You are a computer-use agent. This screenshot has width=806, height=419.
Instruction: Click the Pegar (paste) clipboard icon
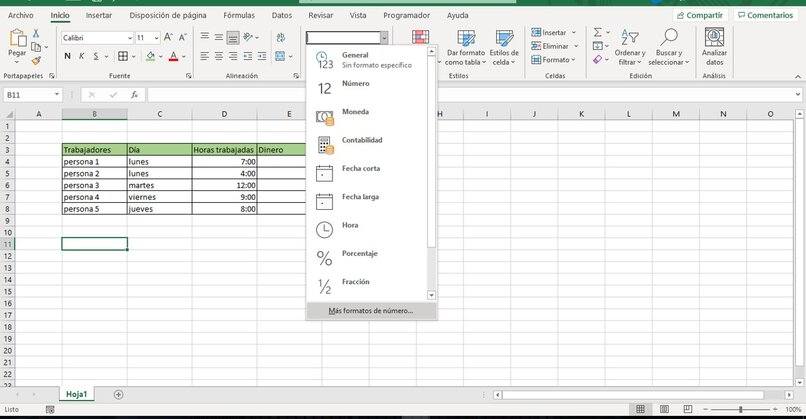pyautogui.click(x=17, y=38)
